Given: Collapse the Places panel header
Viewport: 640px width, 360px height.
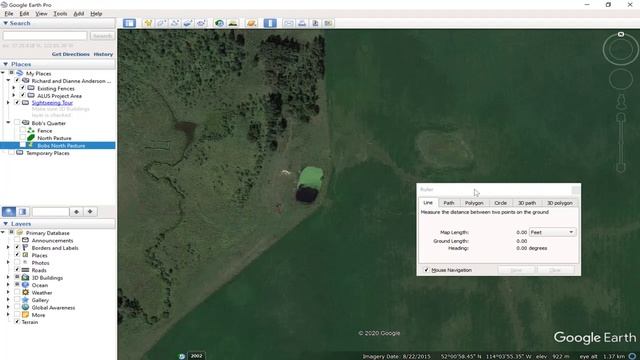Looking at the screenshot, I should 58,64.
